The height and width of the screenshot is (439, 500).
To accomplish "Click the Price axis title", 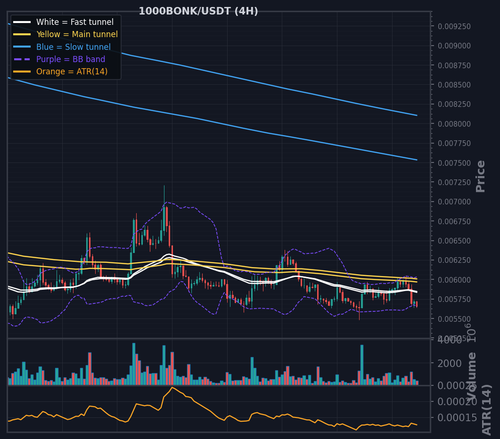I will coord(480,176).
